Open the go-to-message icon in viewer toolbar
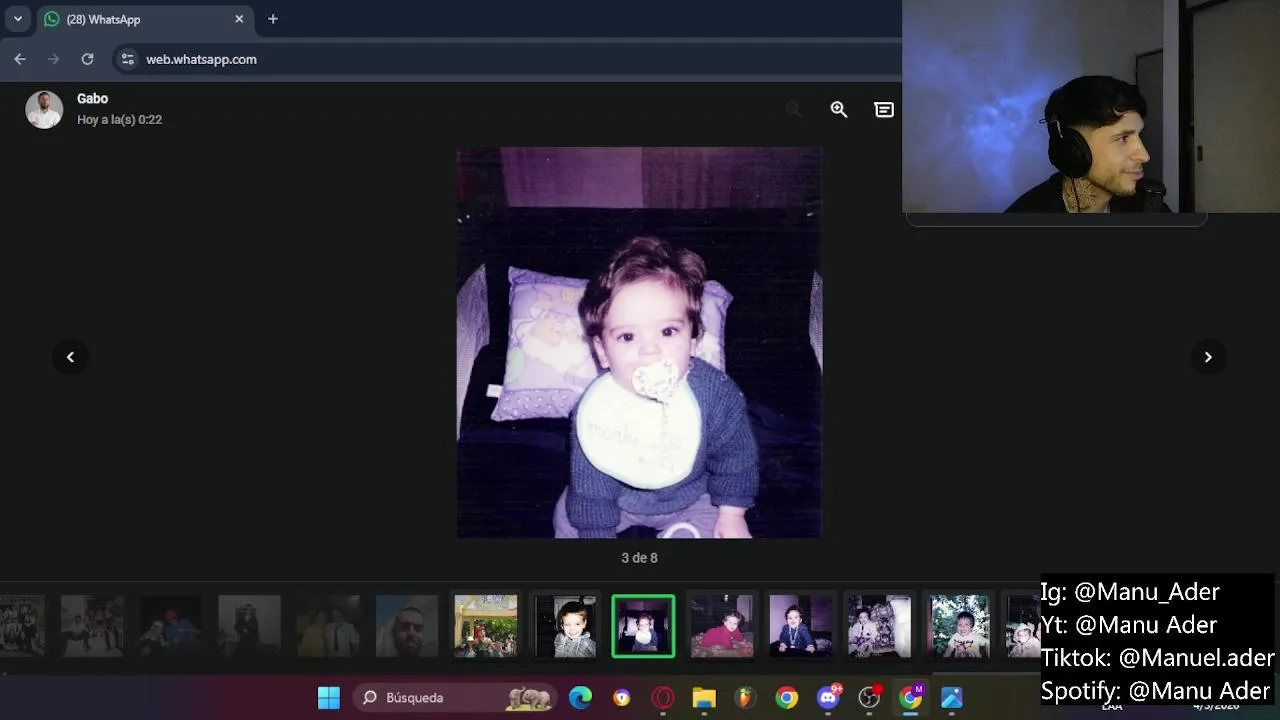 coord(884,110)
